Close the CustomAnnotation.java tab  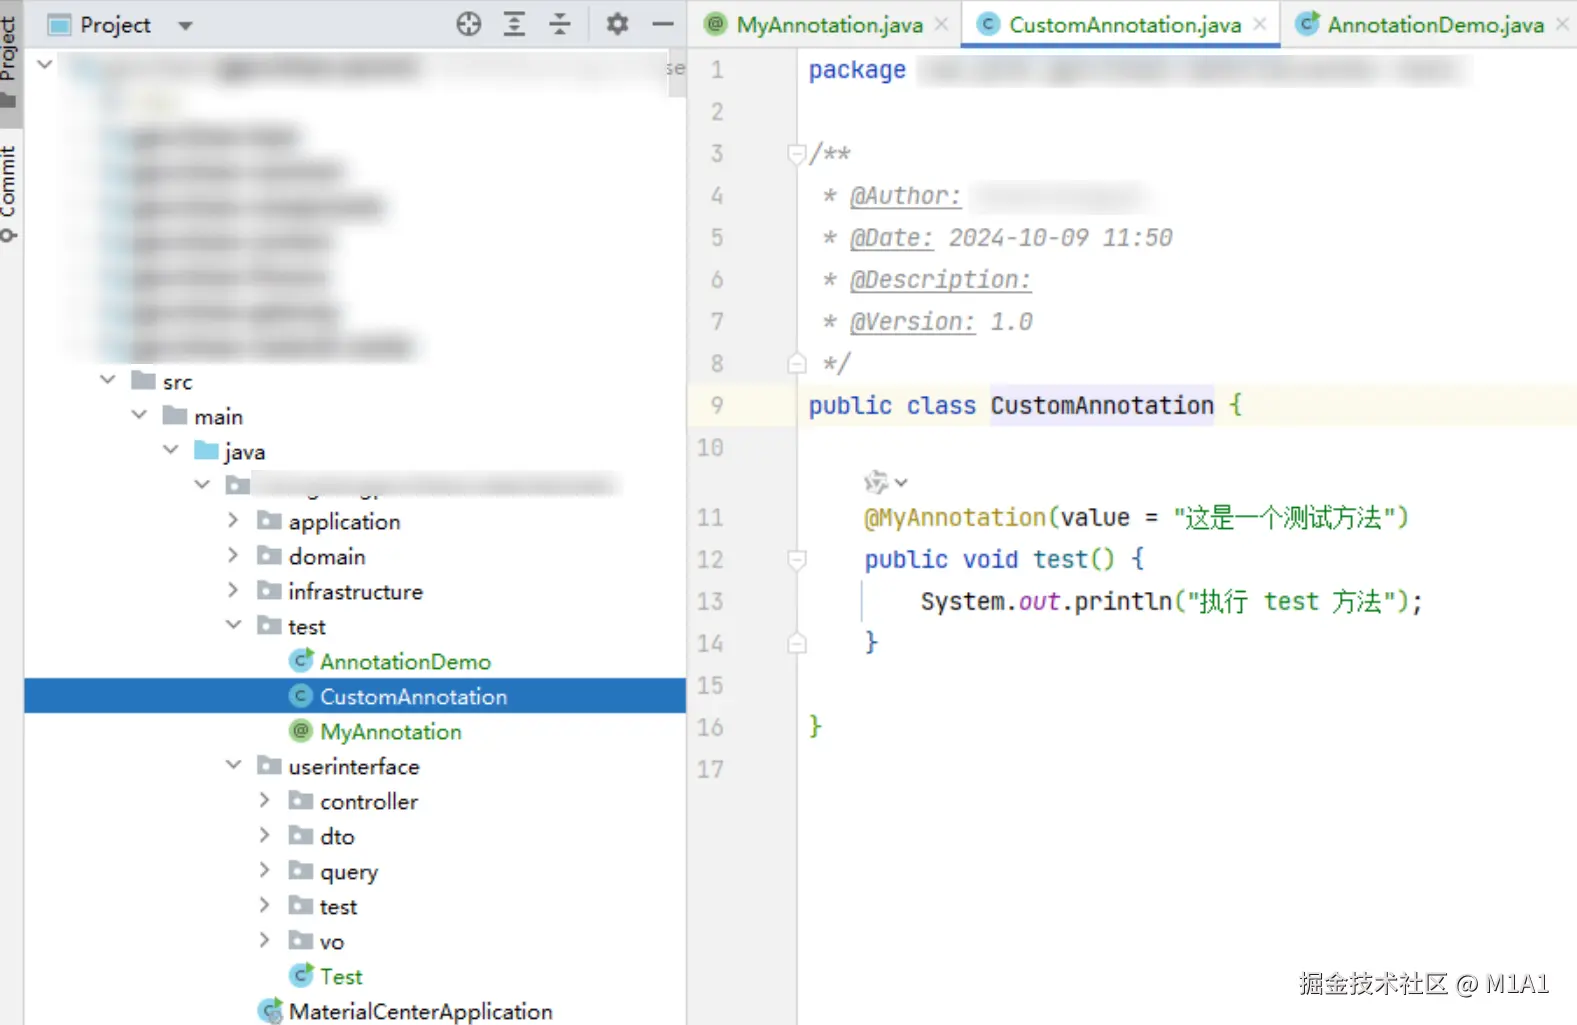(x=1260, y=24)
